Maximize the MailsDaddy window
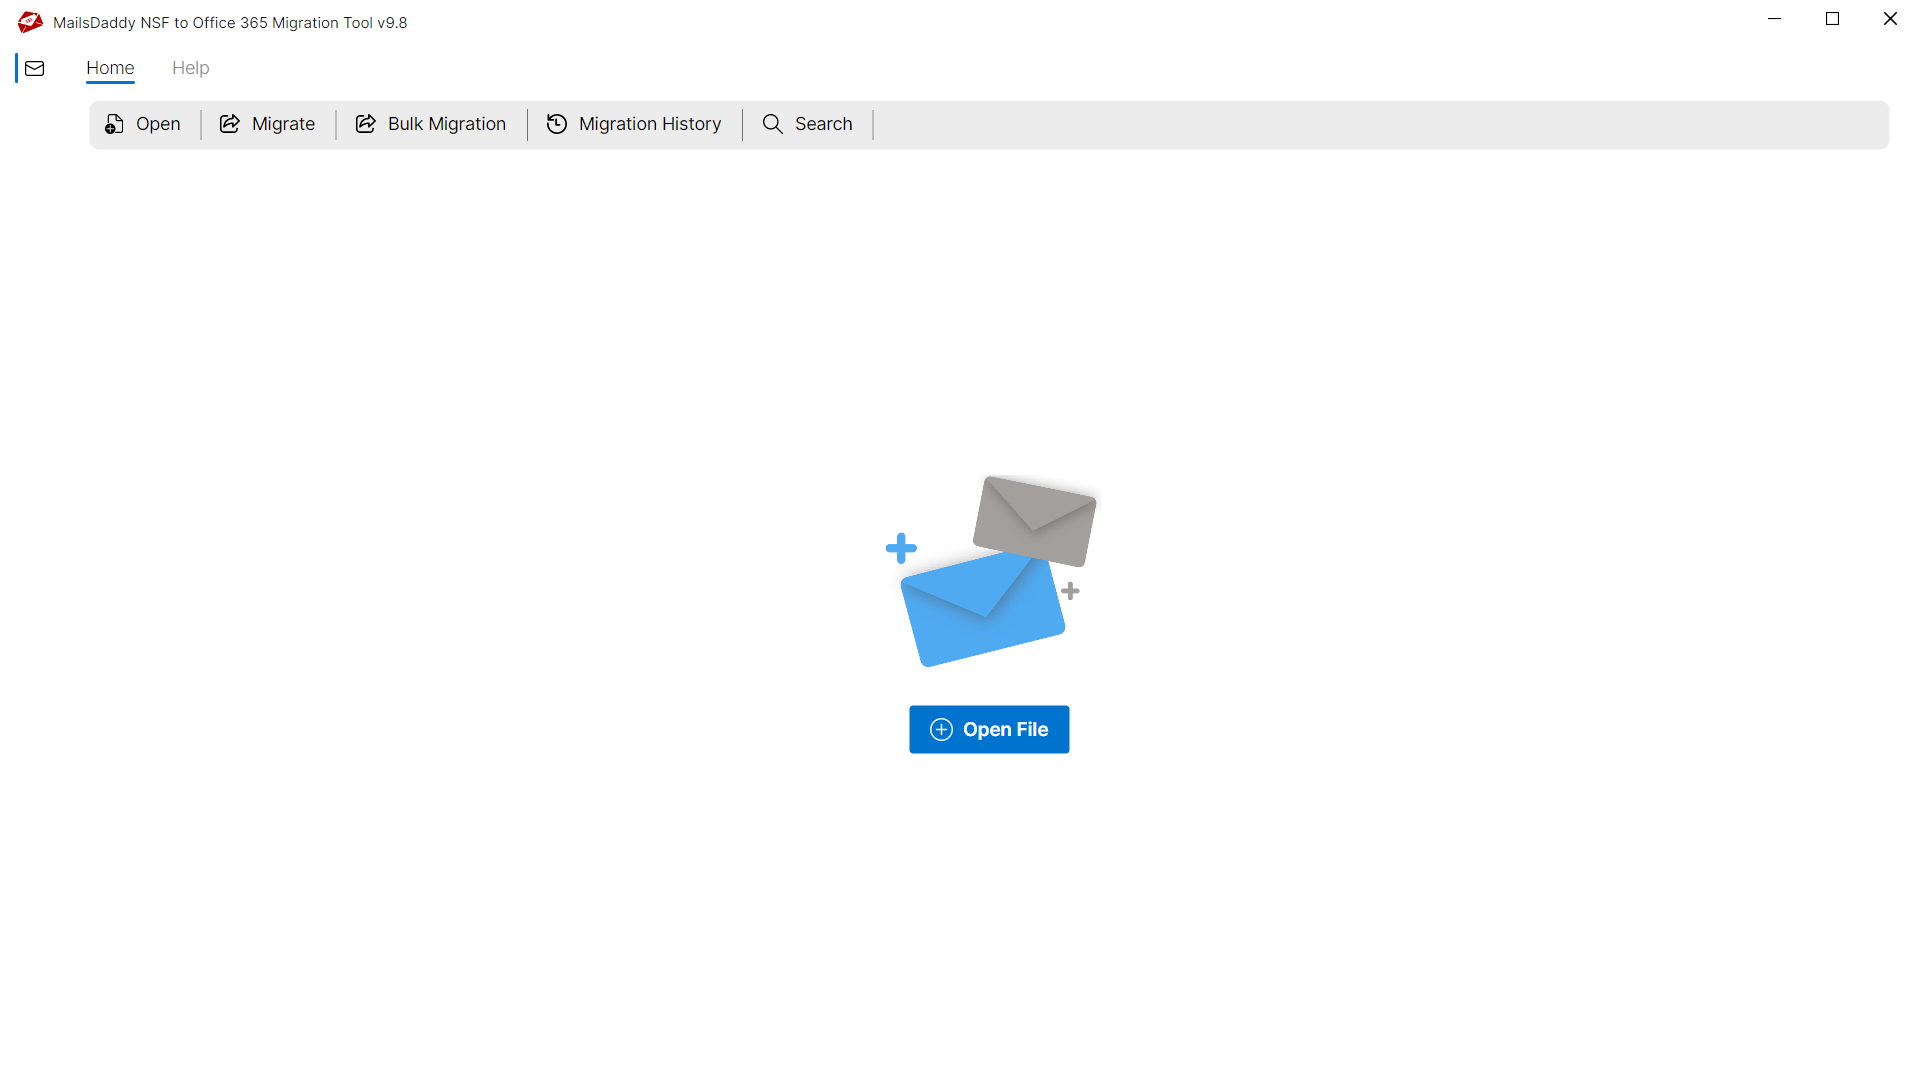1917x1078 pixels. point(1832,19)
